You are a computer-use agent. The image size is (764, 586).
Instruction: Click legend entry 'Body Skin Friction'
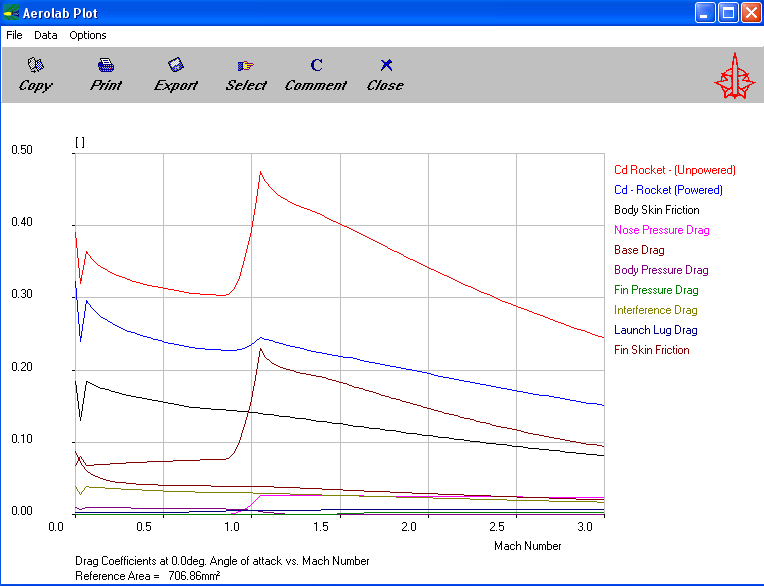coord(657,210)
